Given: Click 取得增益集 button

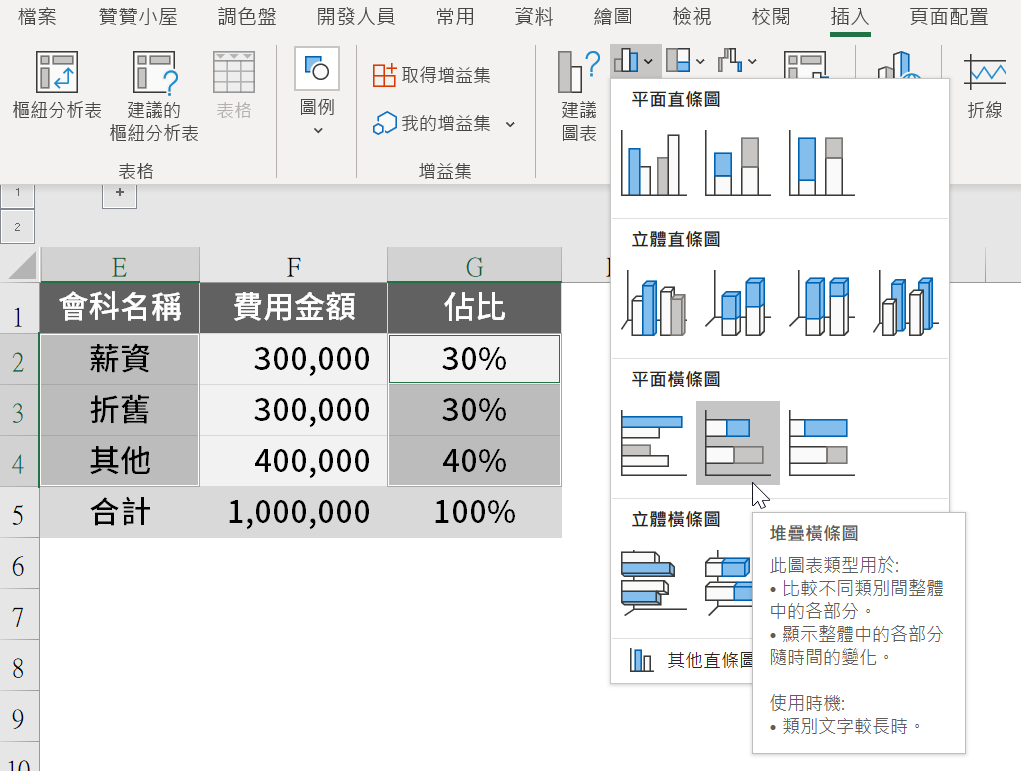Looking at the screenshot, I should [x=432, y=75].
